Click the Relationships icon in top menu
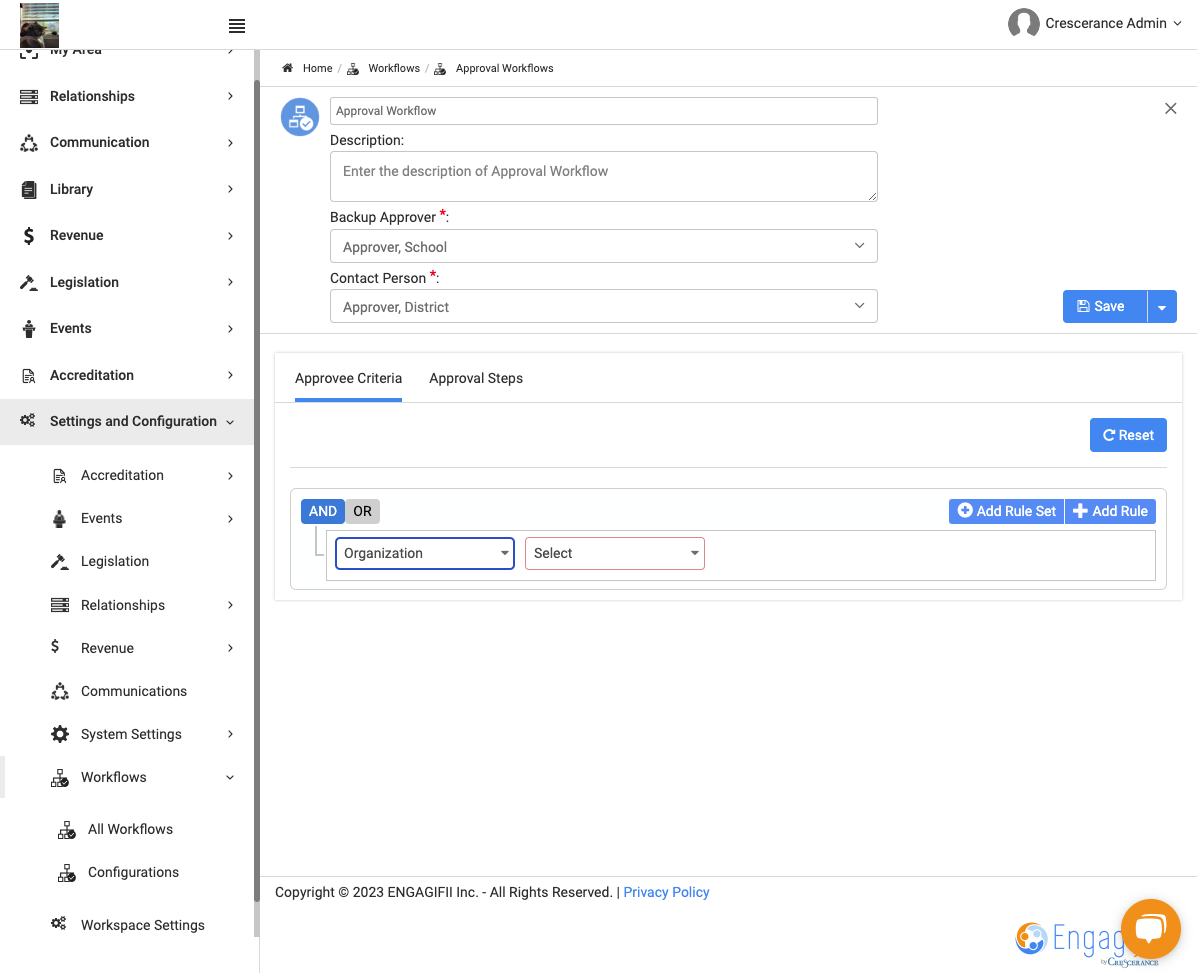The image size is (1197, 975). [x=29, y=96]
